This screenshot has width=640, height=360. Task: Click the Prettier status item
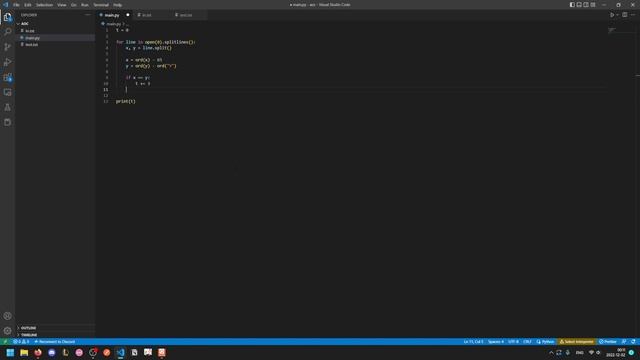[x=608, y=342]
